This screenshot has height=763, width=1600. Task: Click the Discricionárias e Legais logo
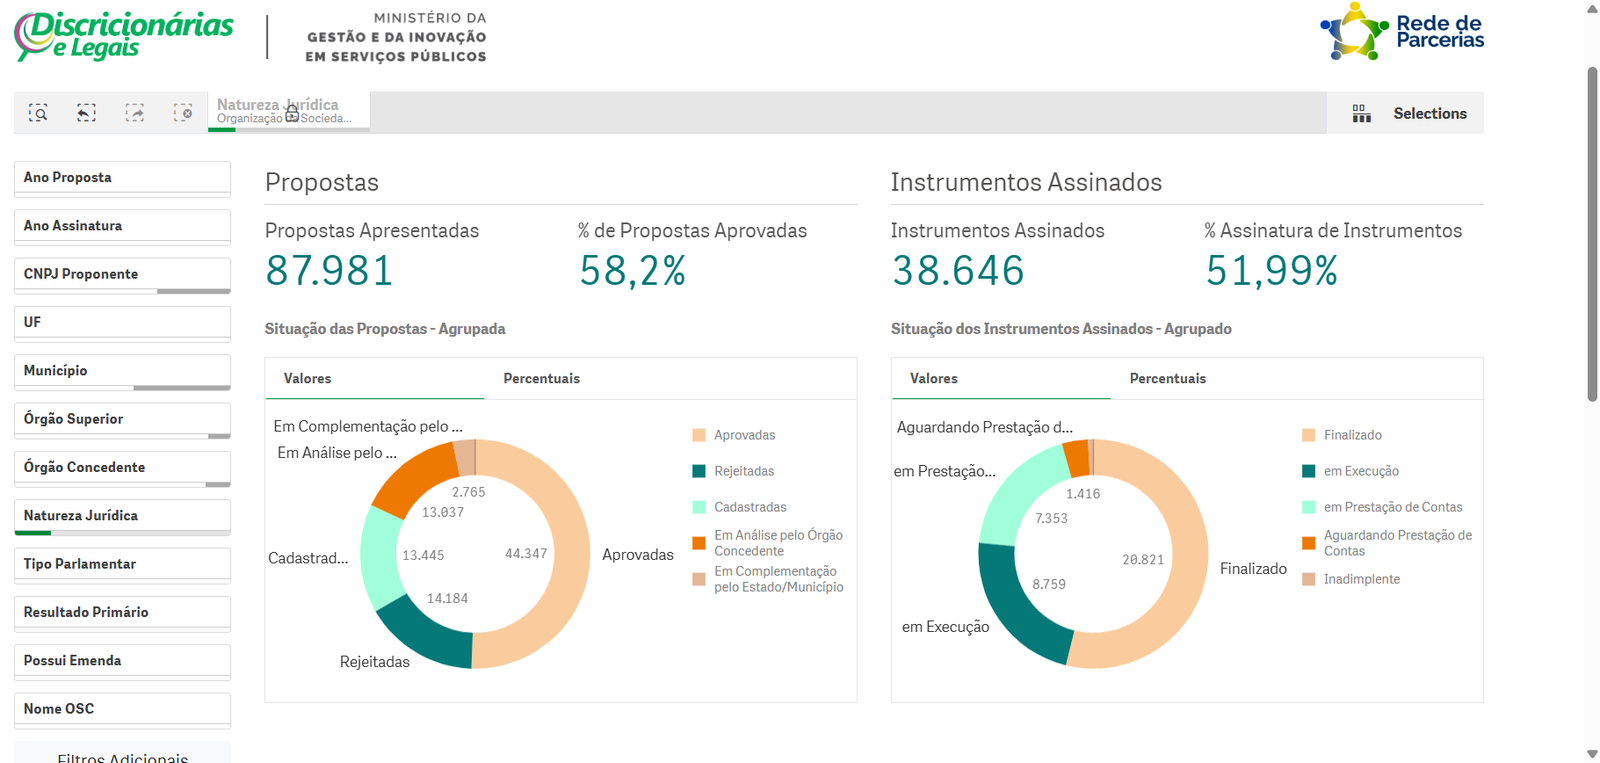124,35
